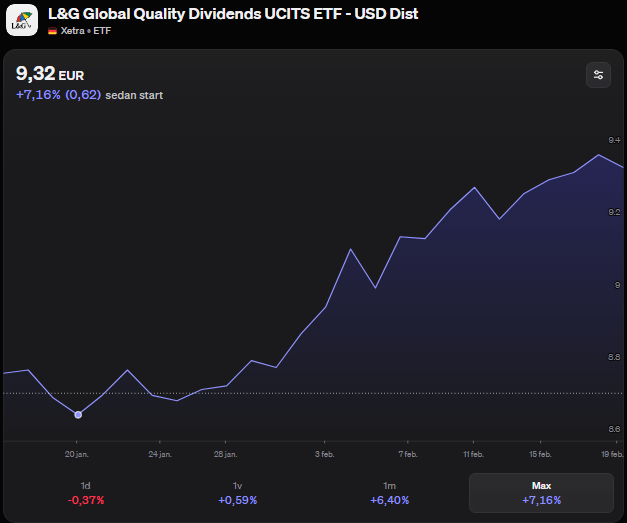Click the highlighted data point on the chart line
Viewport: 627px width, 523px height.
[78, 415]
